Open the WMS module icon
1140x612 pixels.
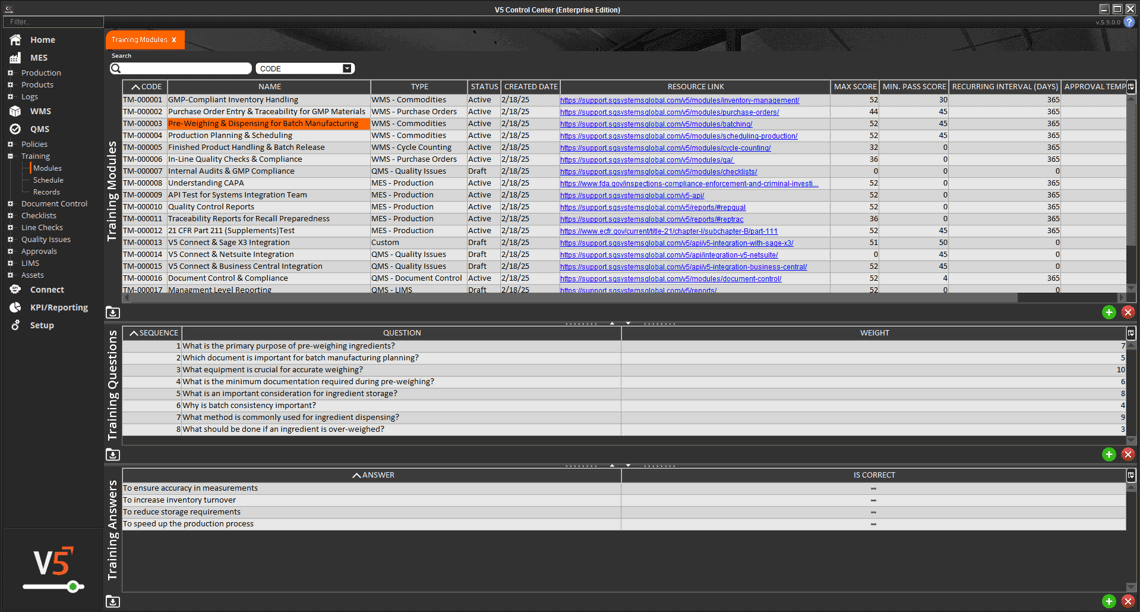(x=15, y=111)
